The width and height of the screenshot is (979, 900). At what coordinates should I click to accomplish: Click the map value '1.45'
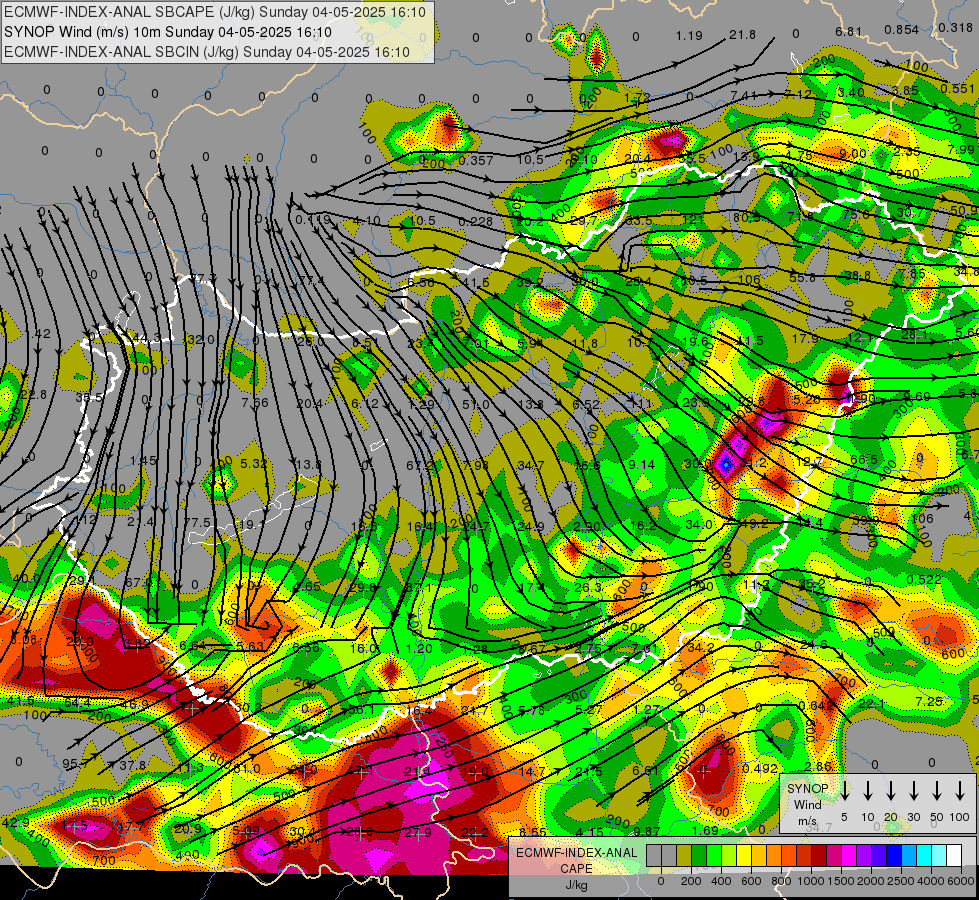pyautogui.click(x=143, y=461)
